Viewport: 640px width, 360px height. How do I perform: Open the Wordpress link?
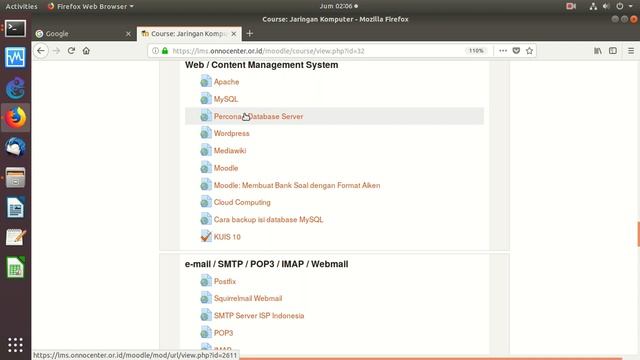[231, 133]
